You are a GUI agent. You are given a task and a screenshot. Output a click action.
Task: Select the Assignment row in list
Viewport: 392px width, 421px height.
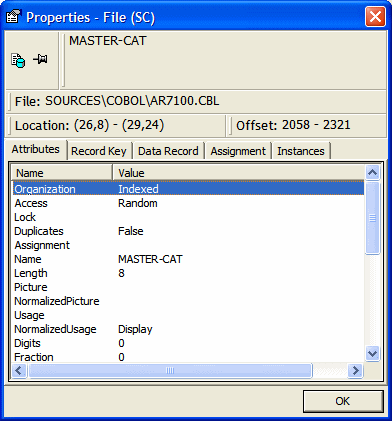click(x=188, y=245)
